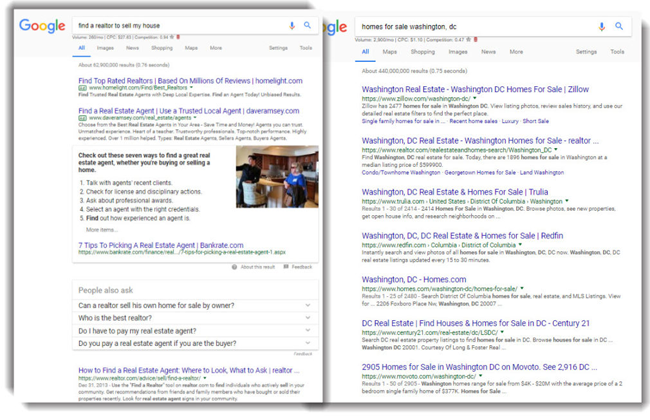This screenshot has height=420, width=650.
Task: Switch to Shopping tab in left search window
Action: click(162, 48)
